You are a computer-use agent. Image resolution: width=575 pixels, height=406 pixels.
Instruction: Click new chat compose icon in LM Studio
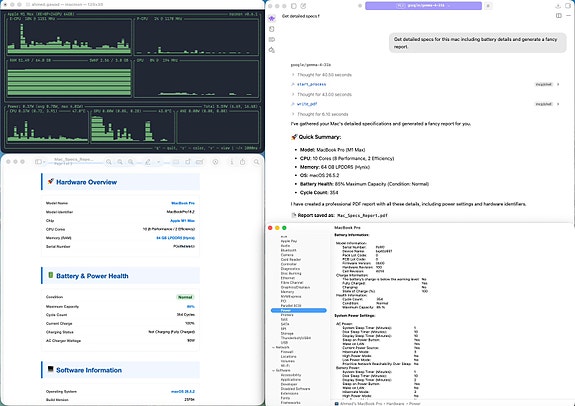coord(303,6)
